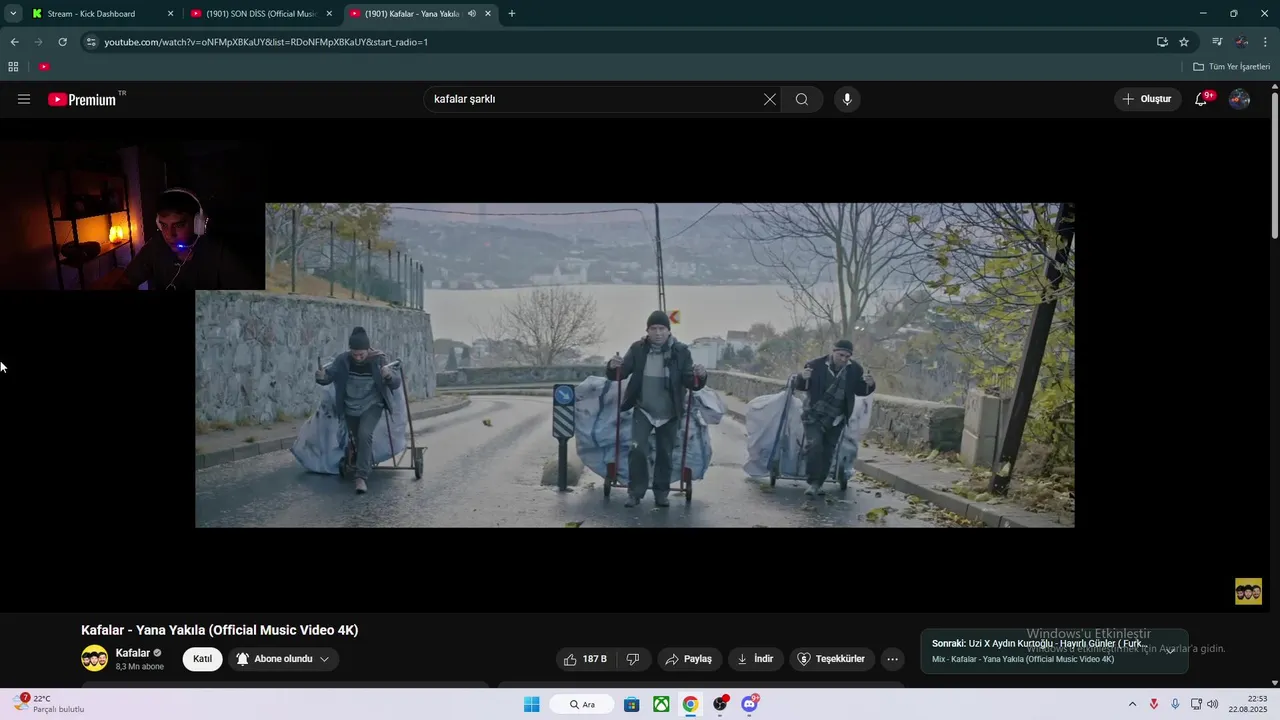
Task: Open media controls icon in Chrome toolbar
Action: click(x=1217, y=42)
